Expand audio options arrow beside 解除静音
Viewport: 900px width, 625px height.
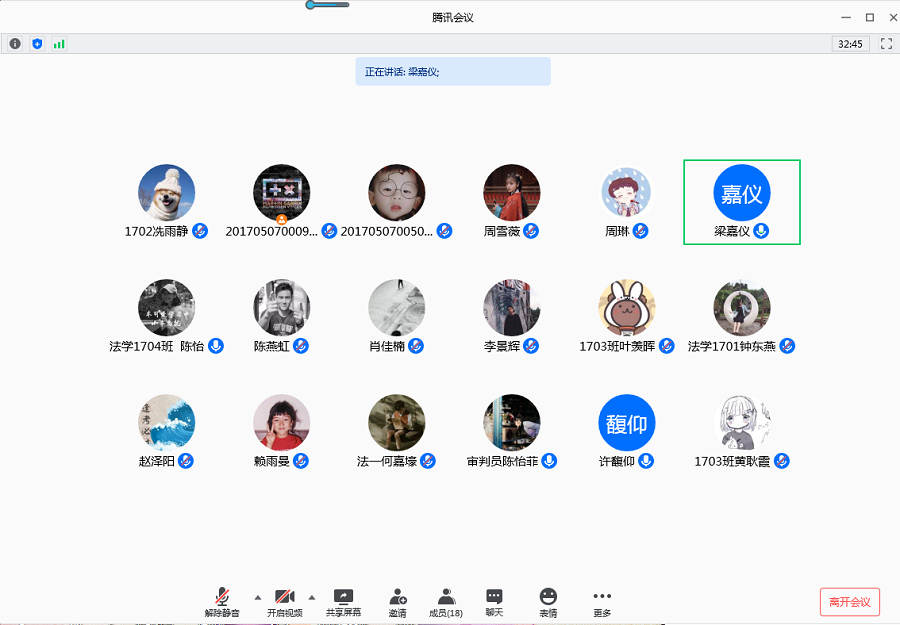click(x=257, y=597)
